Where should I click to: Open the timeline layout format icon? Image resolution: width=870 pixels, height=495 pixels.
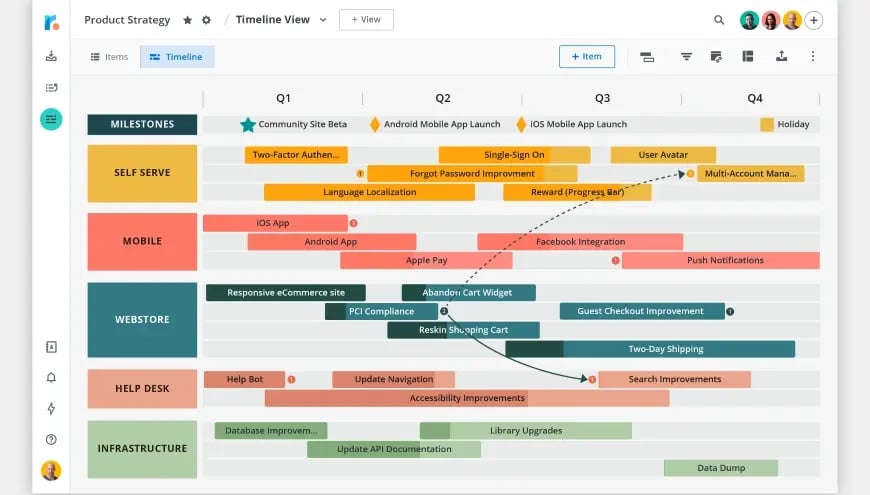point(647,57)
